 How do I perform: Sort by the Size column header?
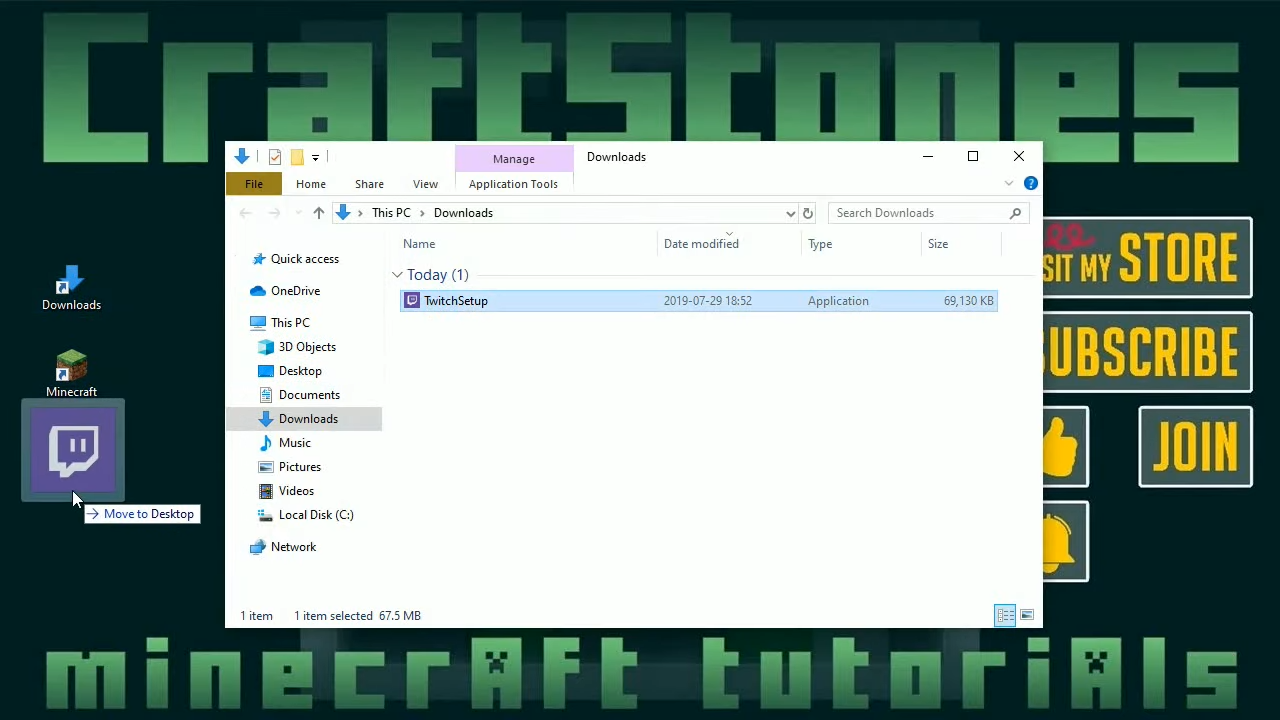click(961, 244)
